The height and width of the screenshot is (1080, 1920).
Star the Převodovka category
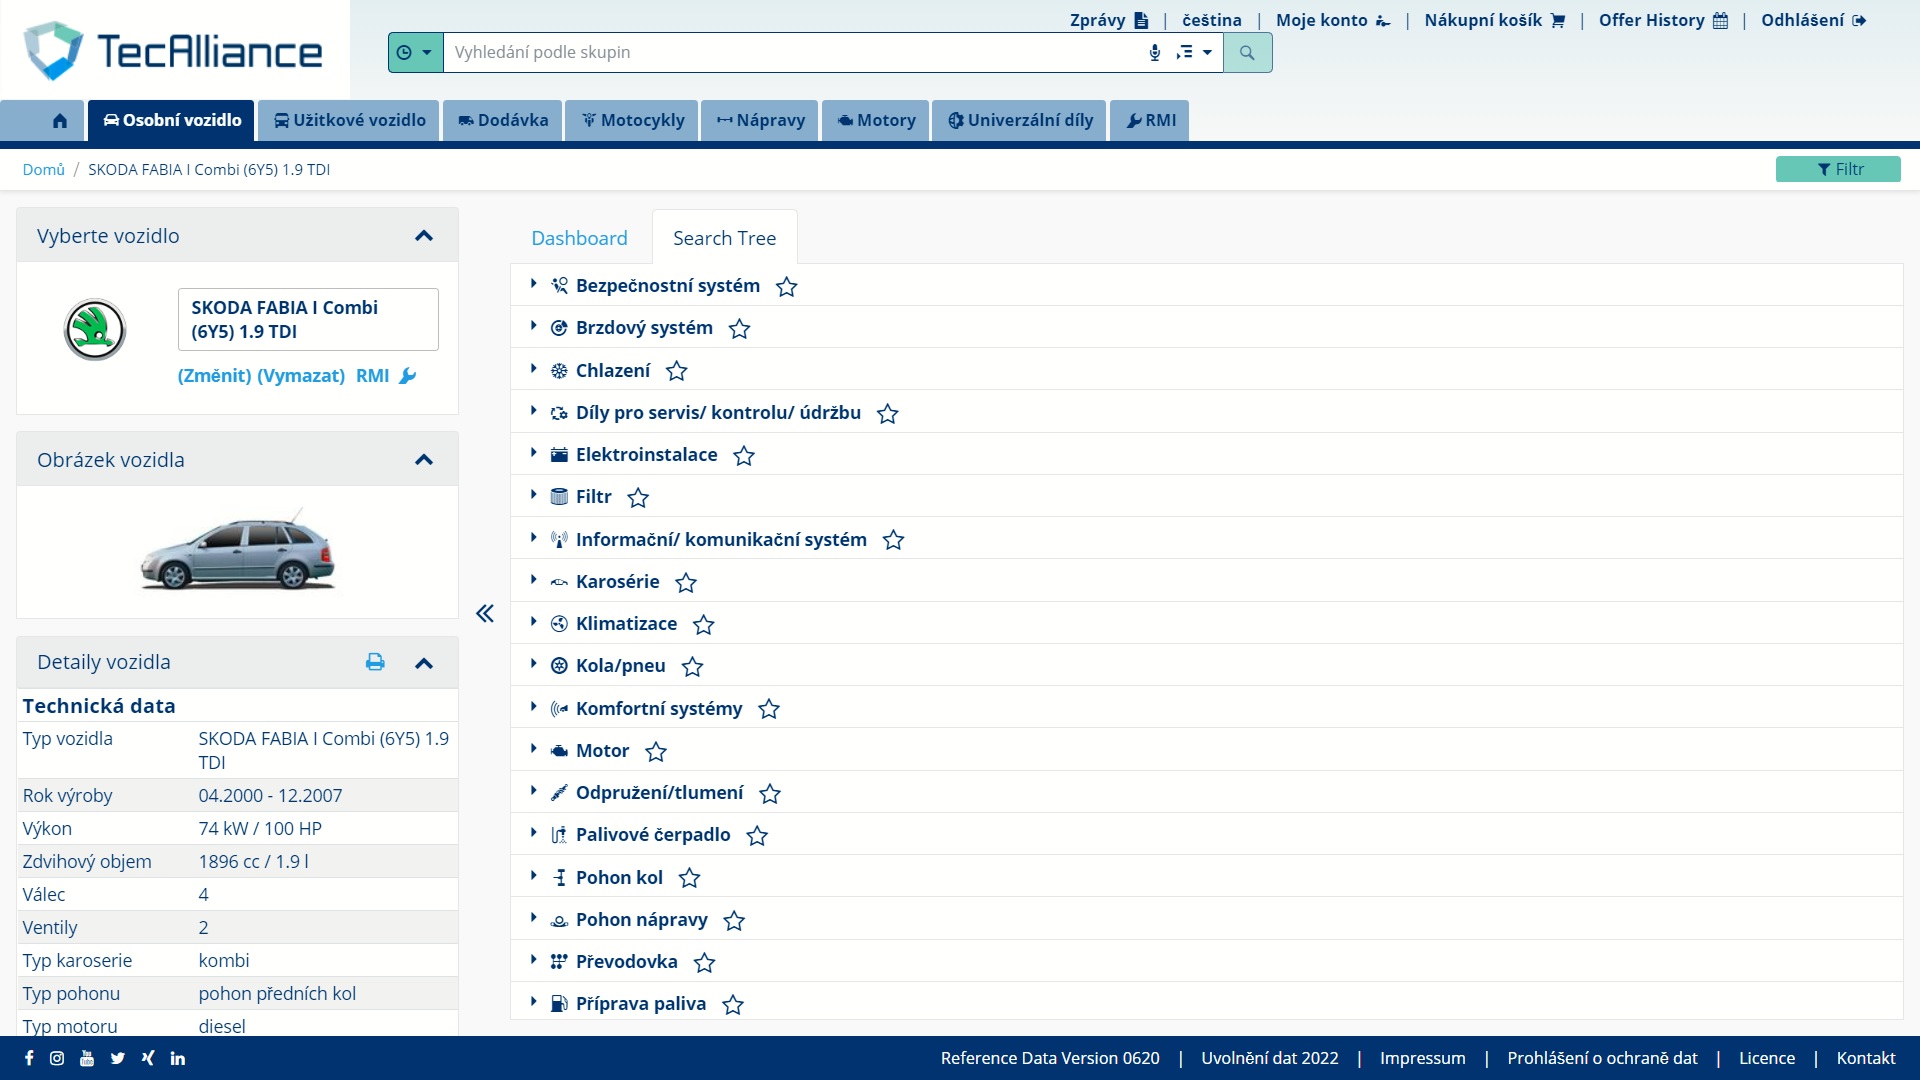coord(705,963)
